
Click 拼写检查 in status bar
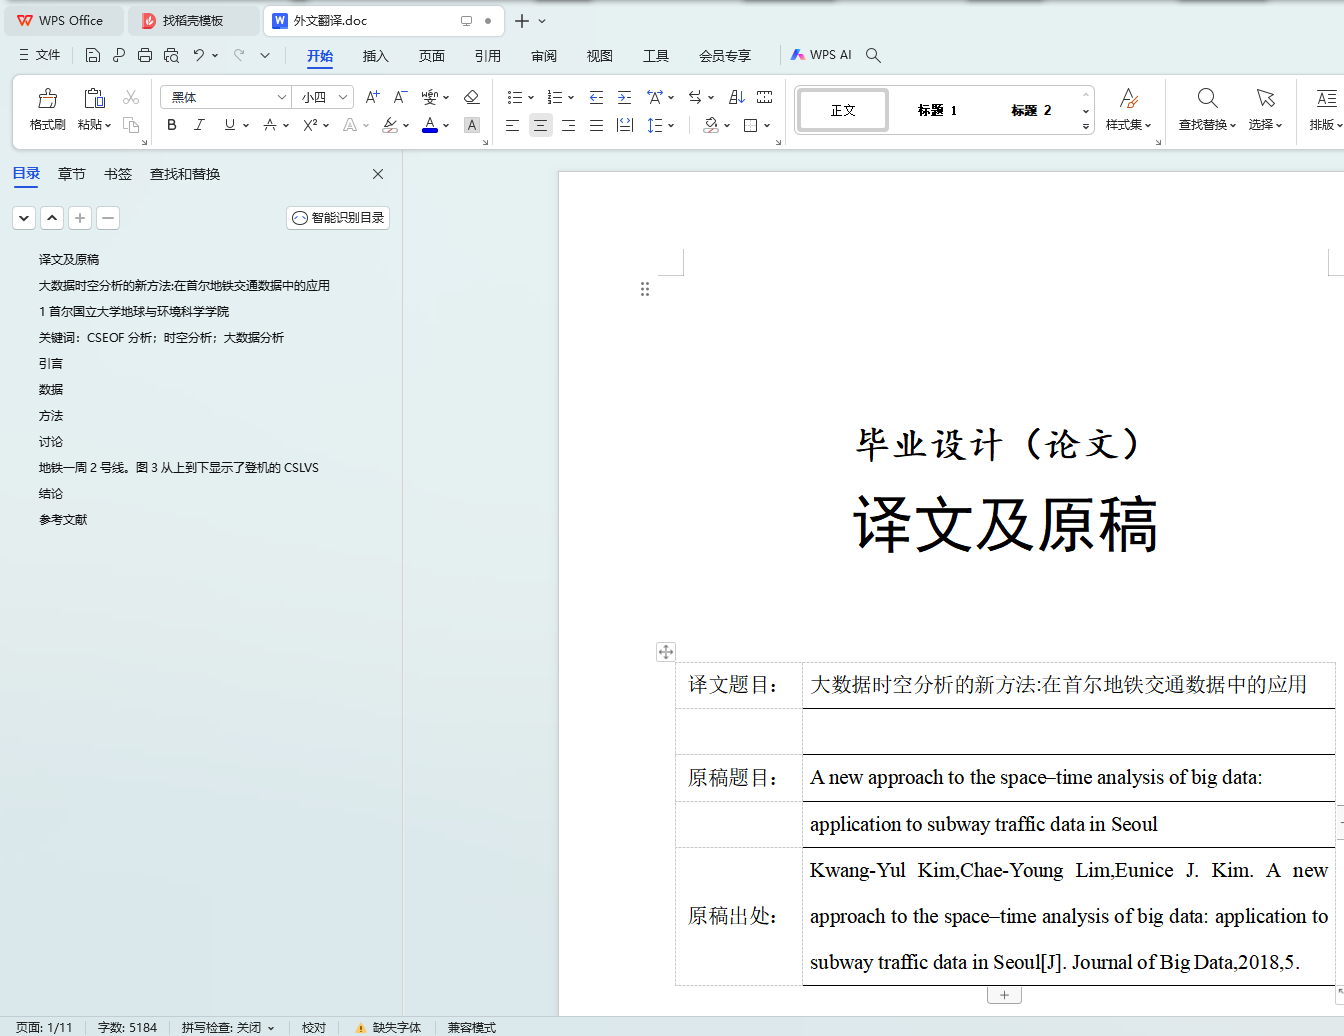click(227, 1027)
